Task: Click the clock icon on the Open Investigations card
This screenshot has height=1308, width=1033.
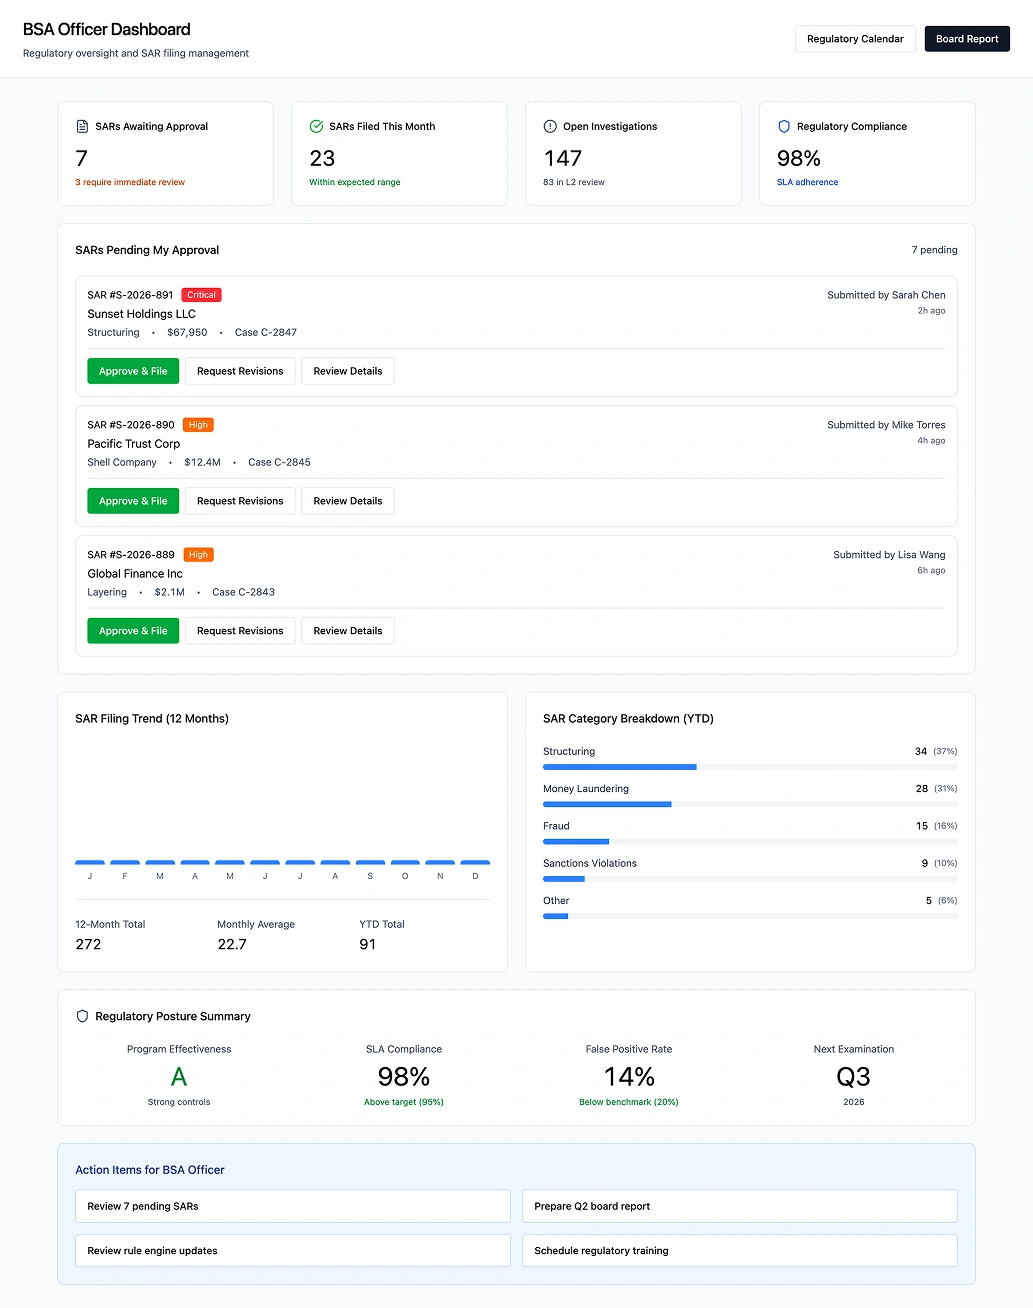Action: coord(549,126)
